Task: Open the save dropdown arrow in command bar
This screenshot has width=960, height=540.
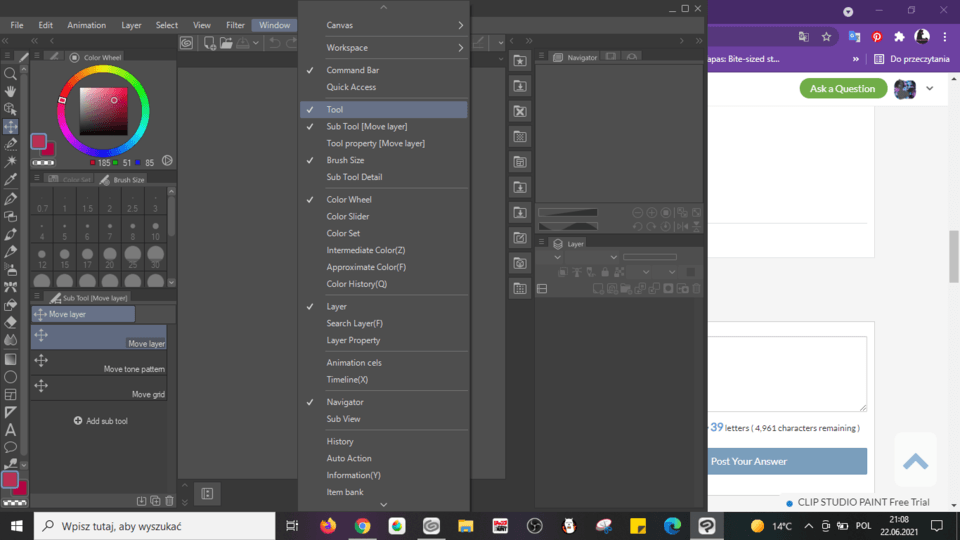Action: 256,42
